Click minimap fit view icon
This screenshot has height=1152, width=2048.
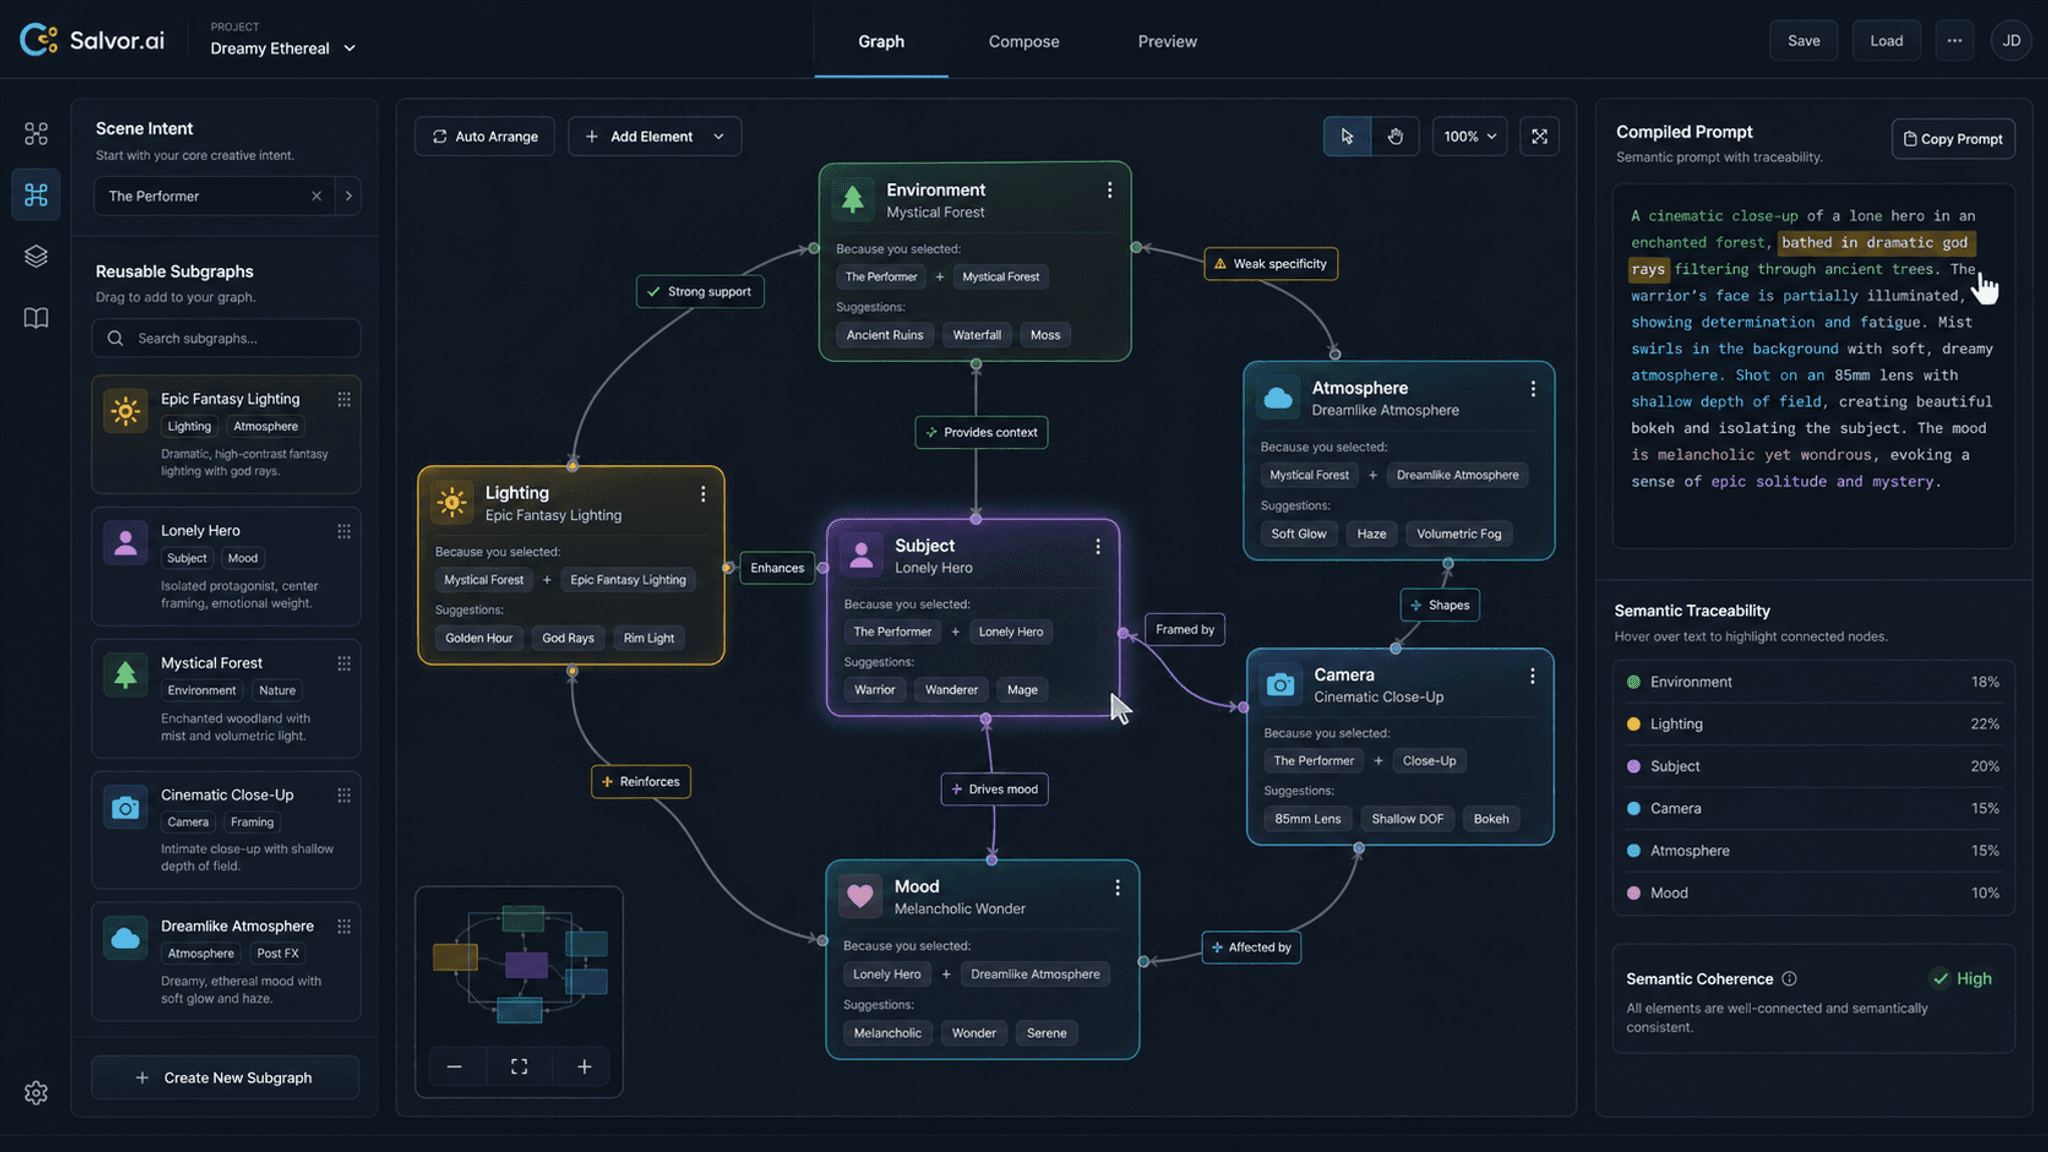[x=519, y=1067]
